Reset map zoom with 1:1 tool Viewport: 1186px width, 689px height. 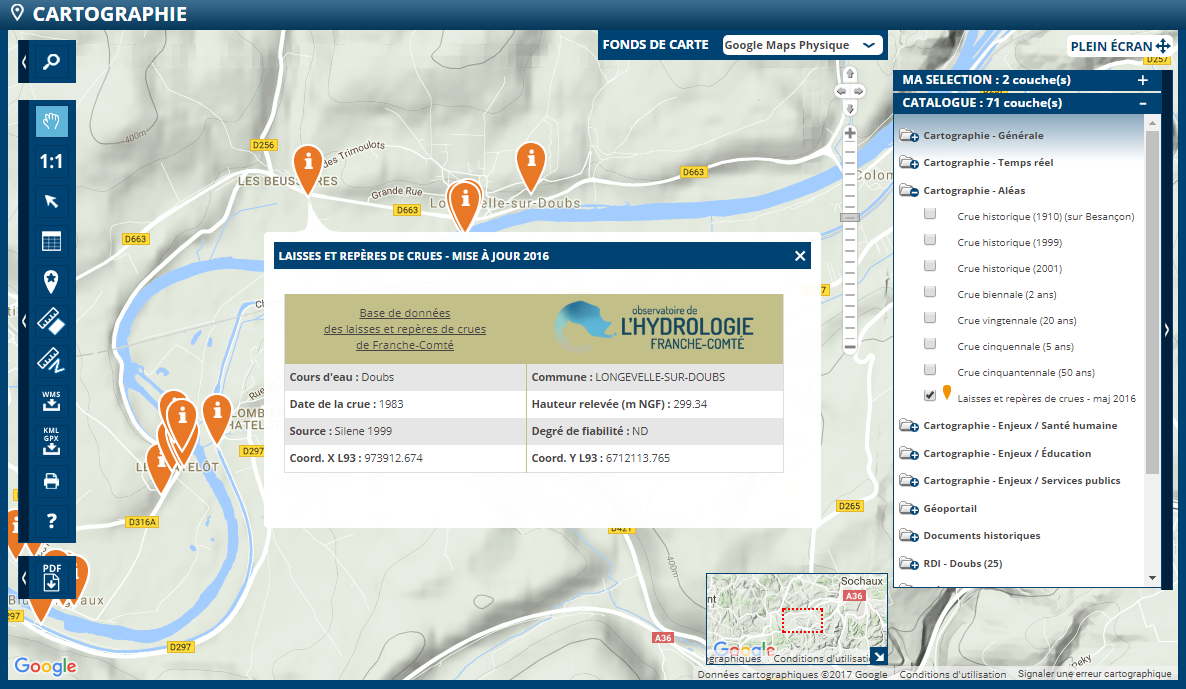52,161
